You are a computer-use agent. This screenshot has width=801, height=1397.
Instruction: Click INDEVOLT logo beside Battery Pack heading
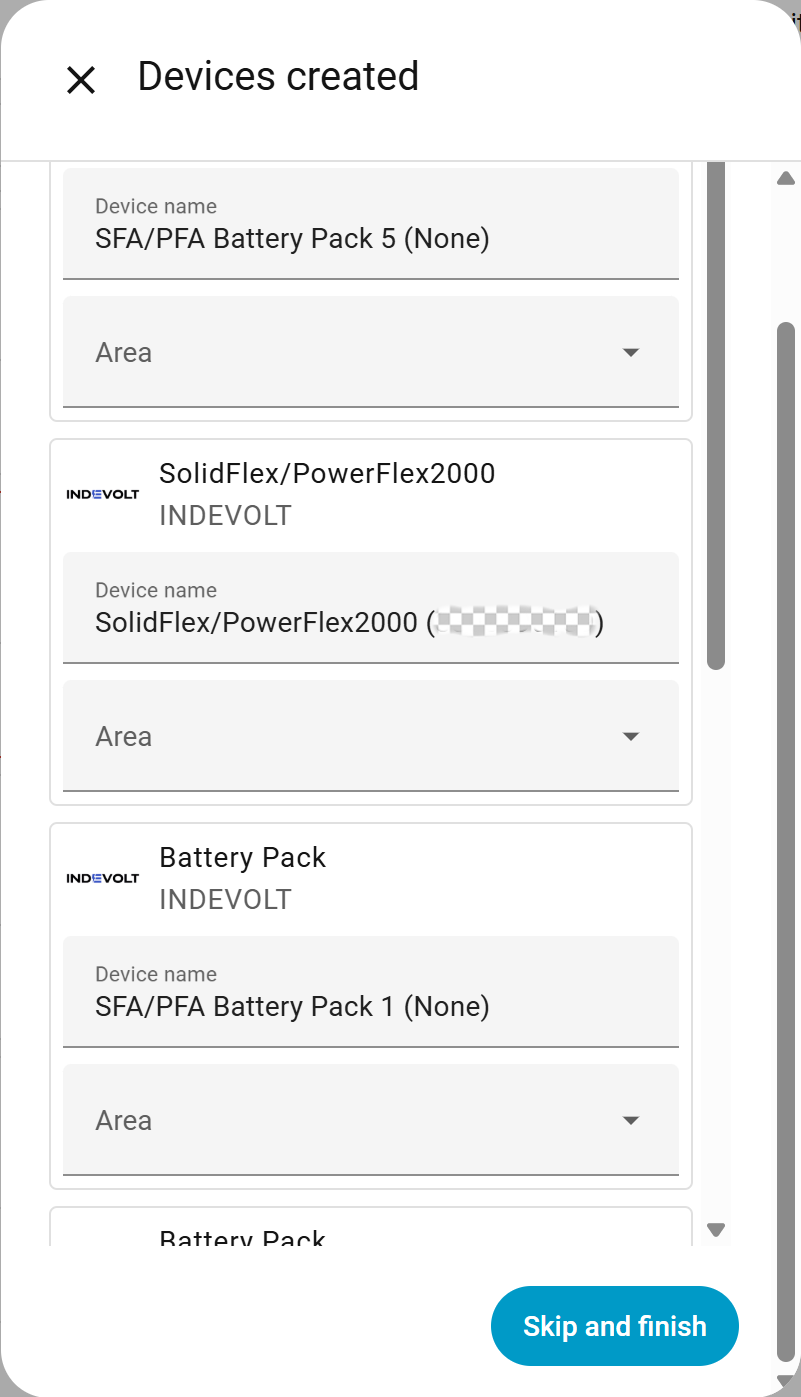click(x=102, y=878)
